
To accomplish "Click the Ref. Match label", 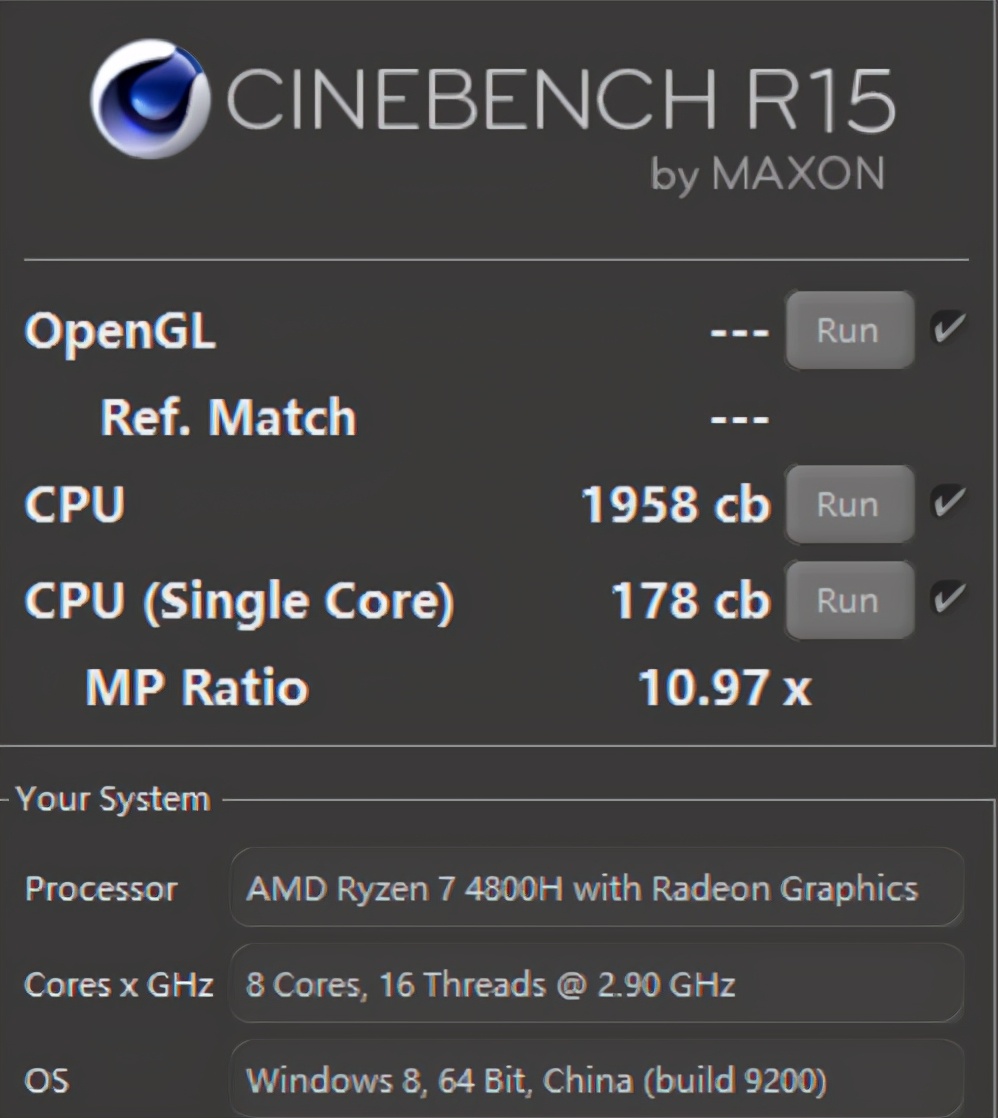I will pyautogui.click(x=230, y=419).
